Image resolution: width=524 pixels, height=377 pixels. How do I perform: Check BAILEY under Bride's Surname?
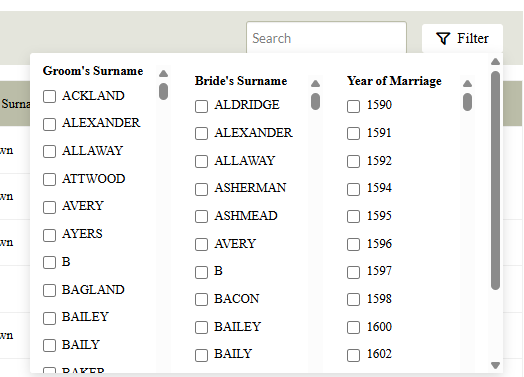(x=202, y=328)
